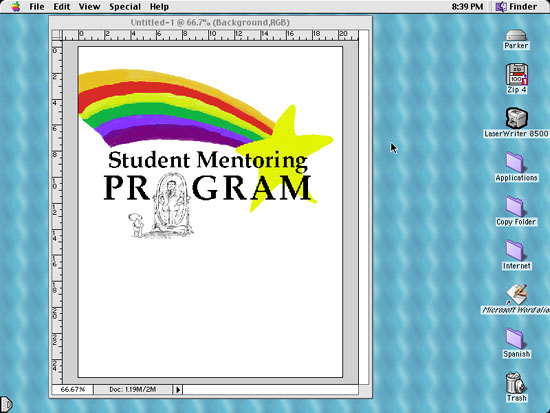Expand the document info arrow popup

(x=178, y=389)
